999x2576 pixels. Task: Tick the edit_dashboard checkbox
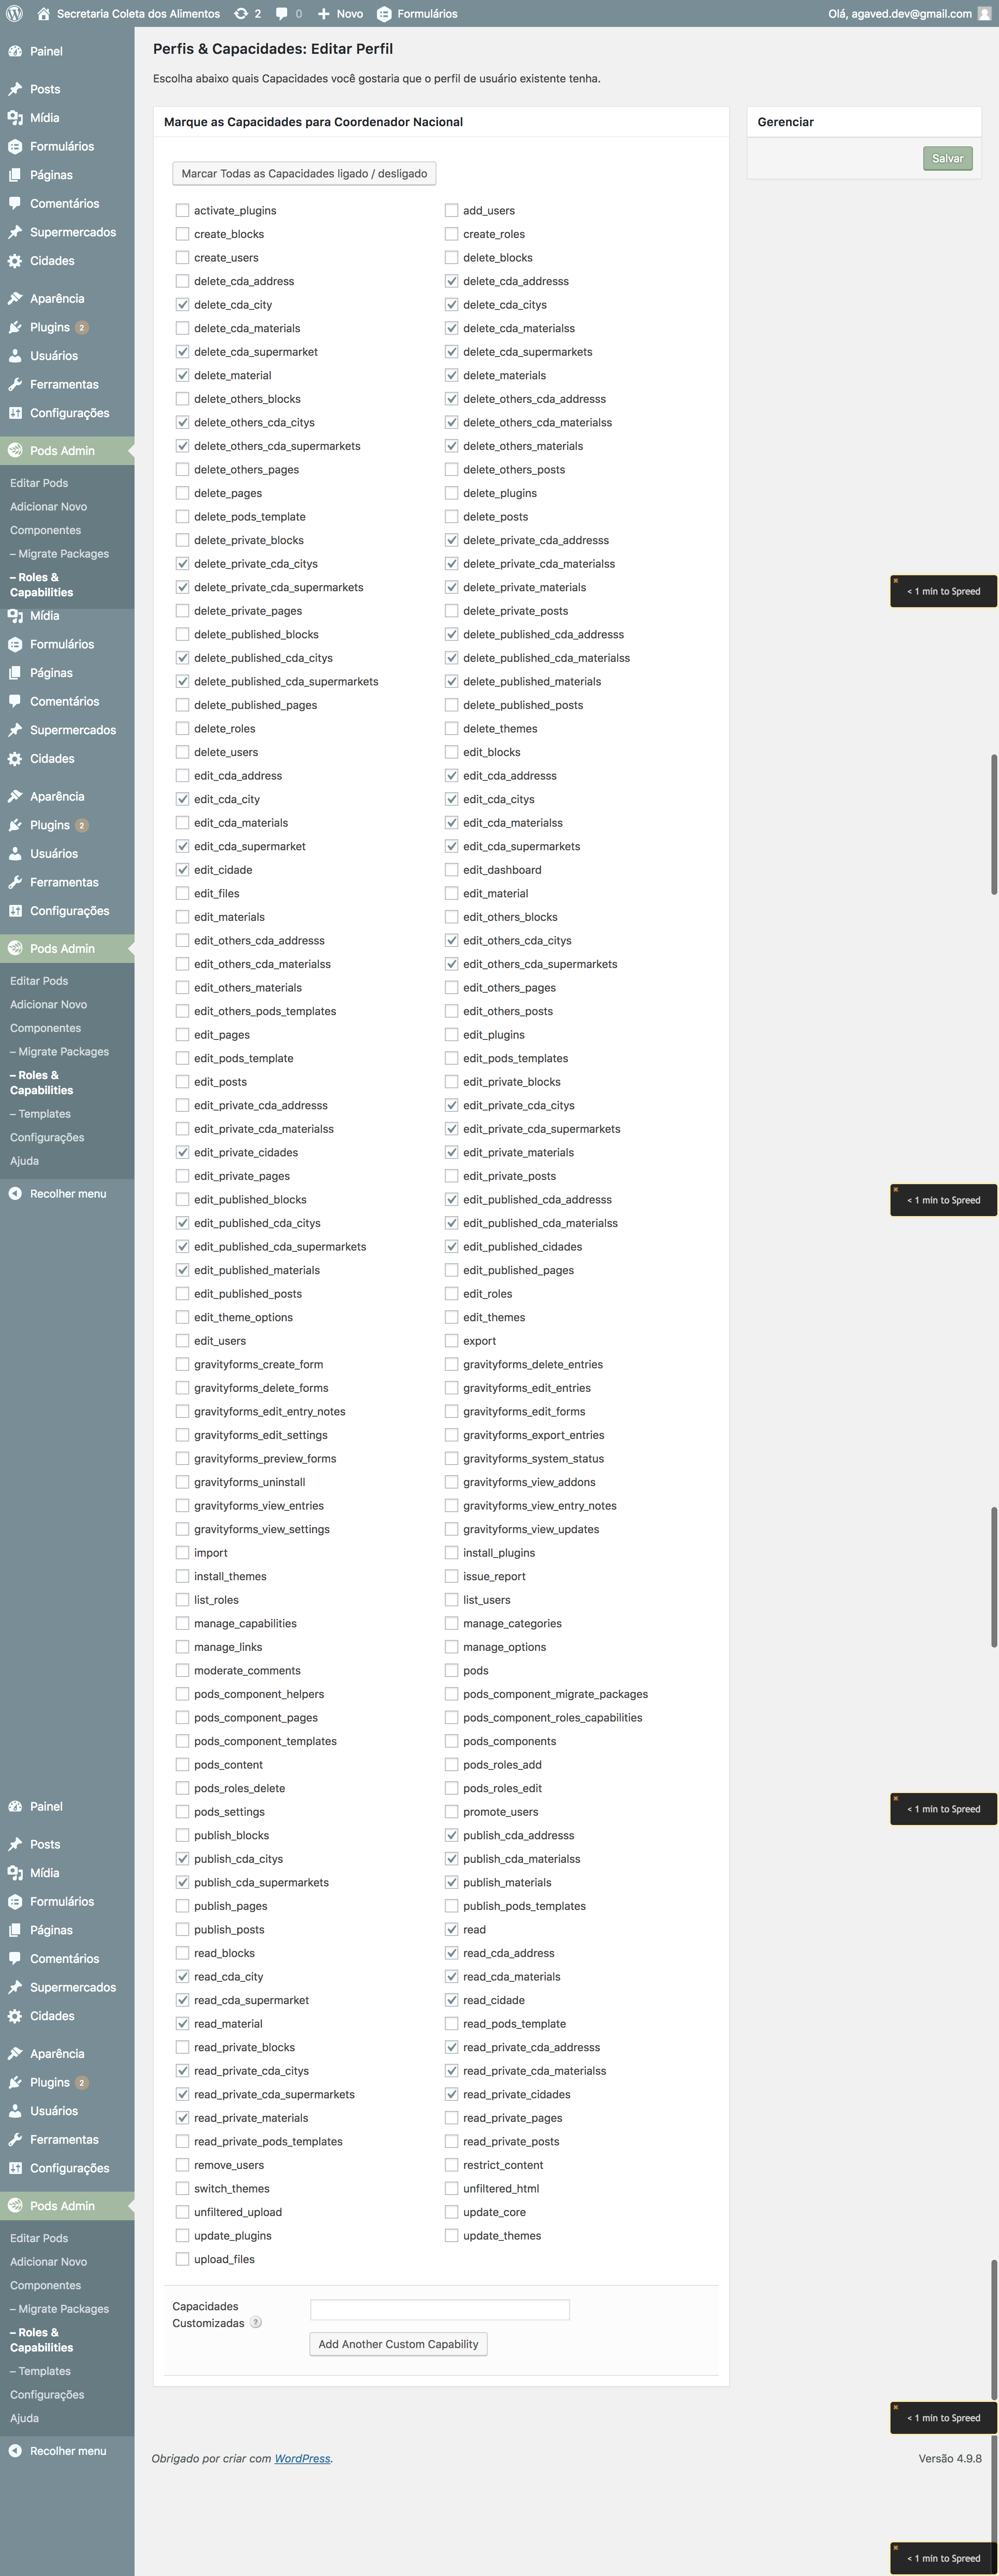pyautogui.click(x=451, y=870)
